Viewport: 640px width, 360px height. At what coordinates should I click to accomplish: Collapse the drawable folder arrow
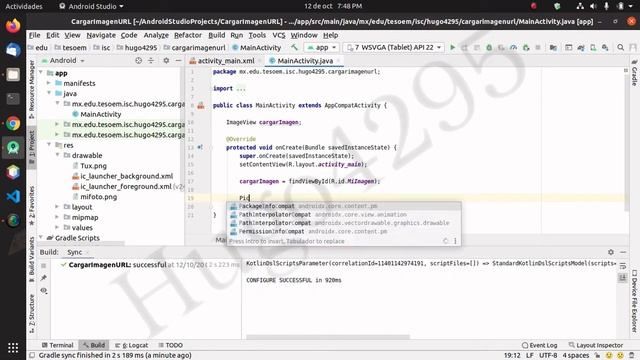(x=57, y=155)
